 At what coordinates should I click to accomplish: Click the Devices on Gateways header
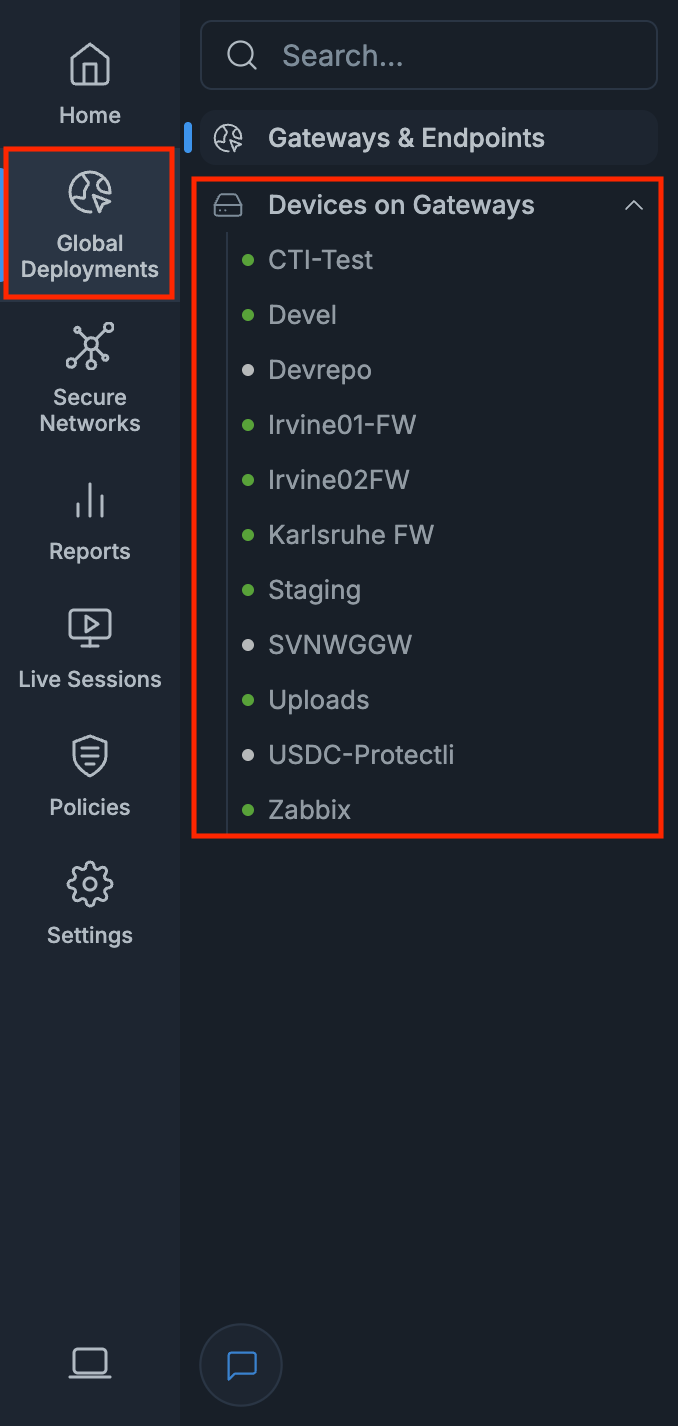tap(401, 205)
